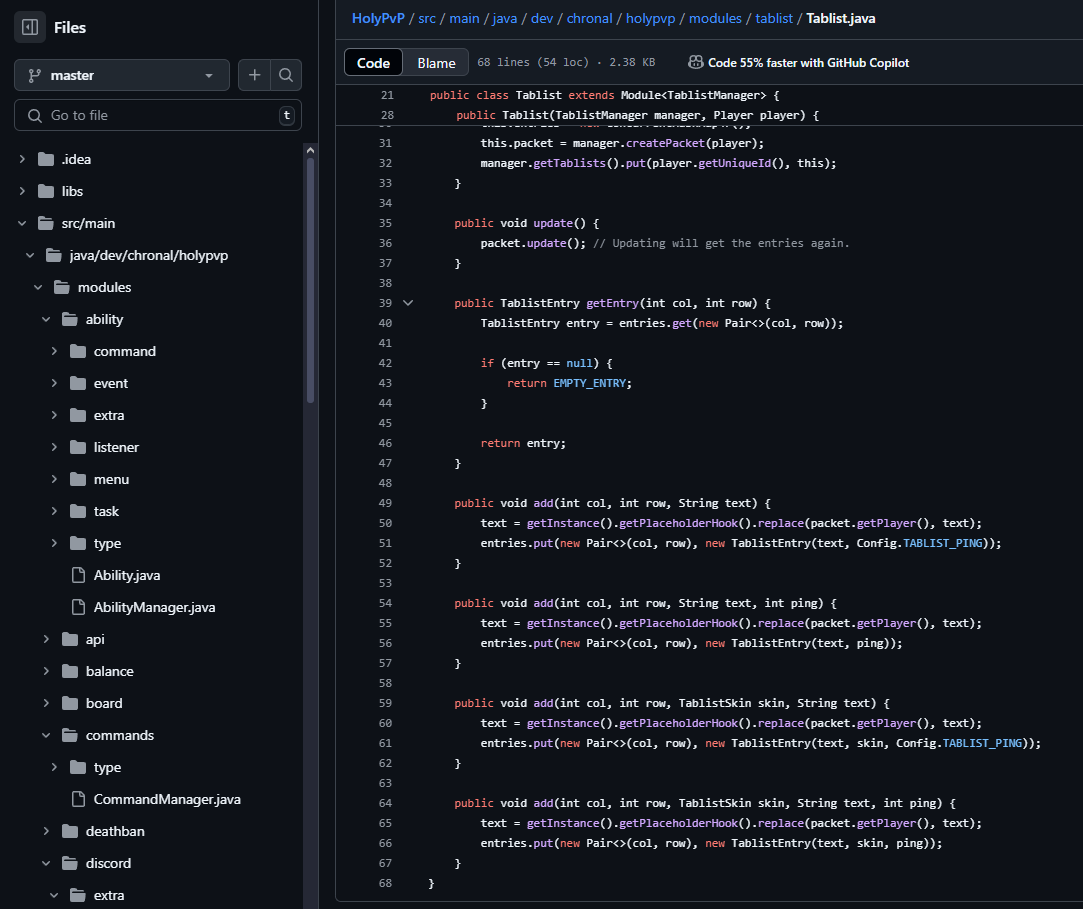Expand the task folder chevron

coord(54,511)
